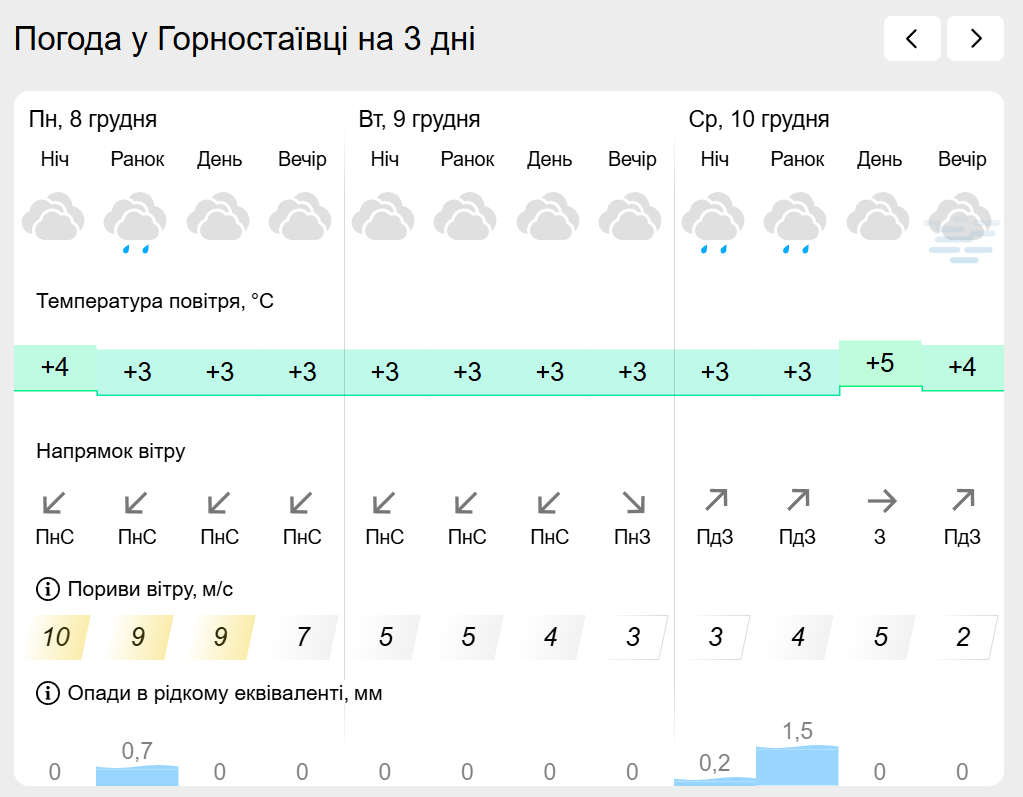Click Wednesday morning's southwest wind arrow
The width and height of the screenshot is (1023, 797).
click(x=797, y=501)
